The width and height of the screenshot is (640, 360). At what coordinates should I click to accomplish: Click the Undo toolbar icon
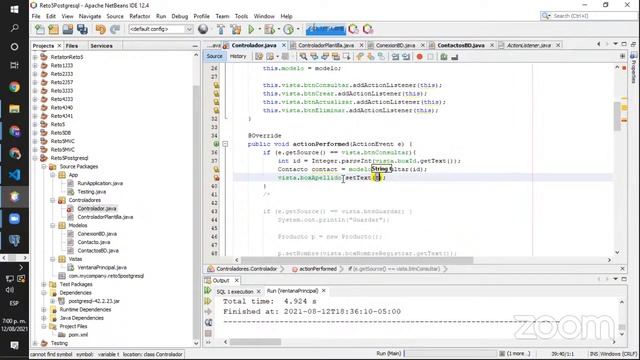(x=100, y=29)
